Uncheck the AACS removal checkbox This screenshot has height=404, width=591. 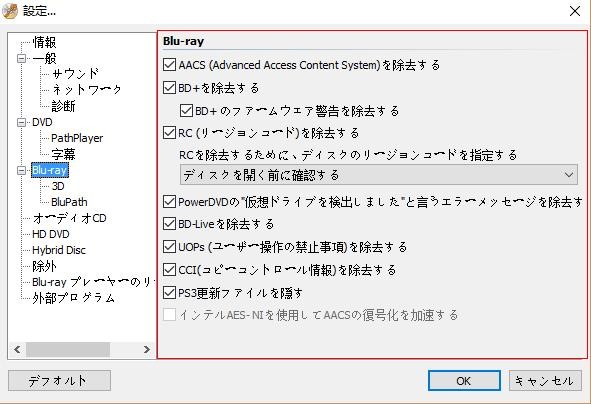coord(169,65)
